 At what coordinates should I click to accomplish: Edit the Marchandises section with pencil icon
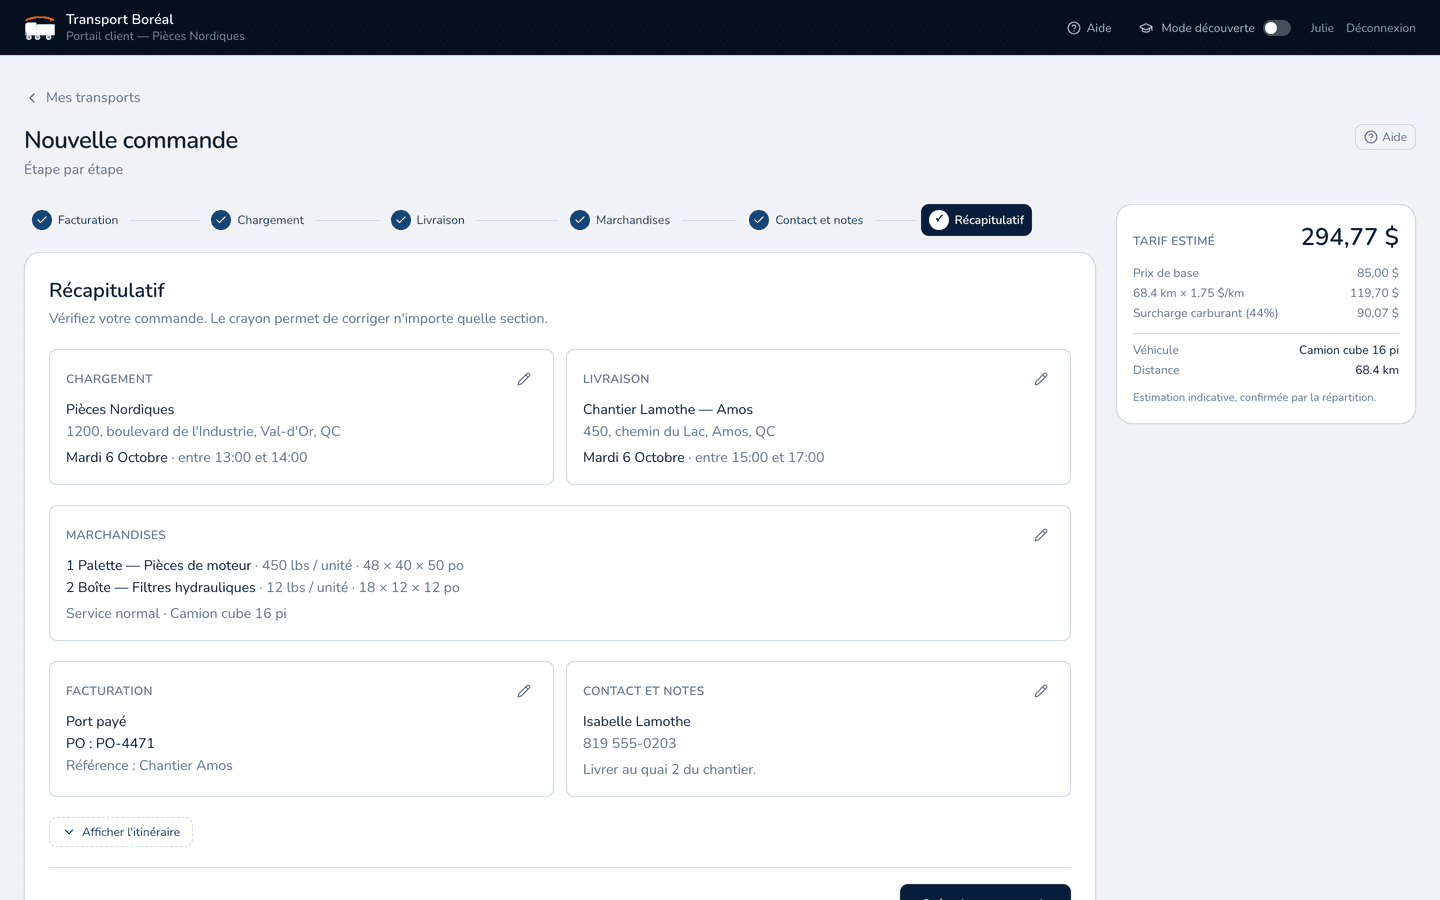(1041, 535)
